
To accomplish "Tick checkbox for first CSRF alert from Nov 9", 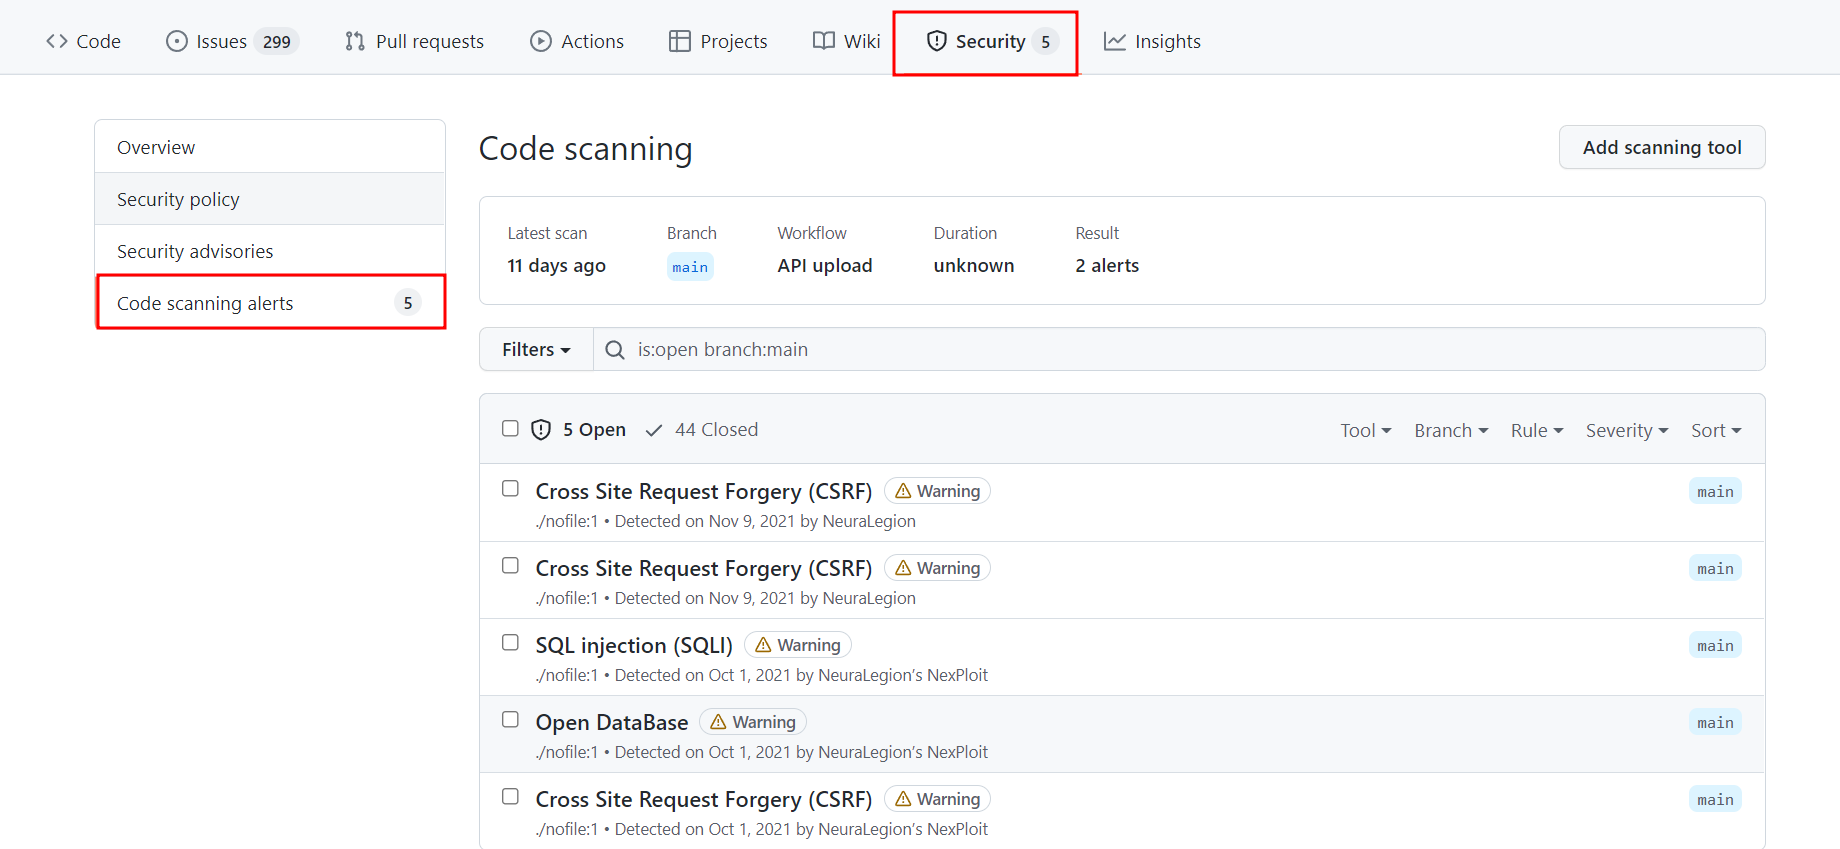I will coord(510,488).
